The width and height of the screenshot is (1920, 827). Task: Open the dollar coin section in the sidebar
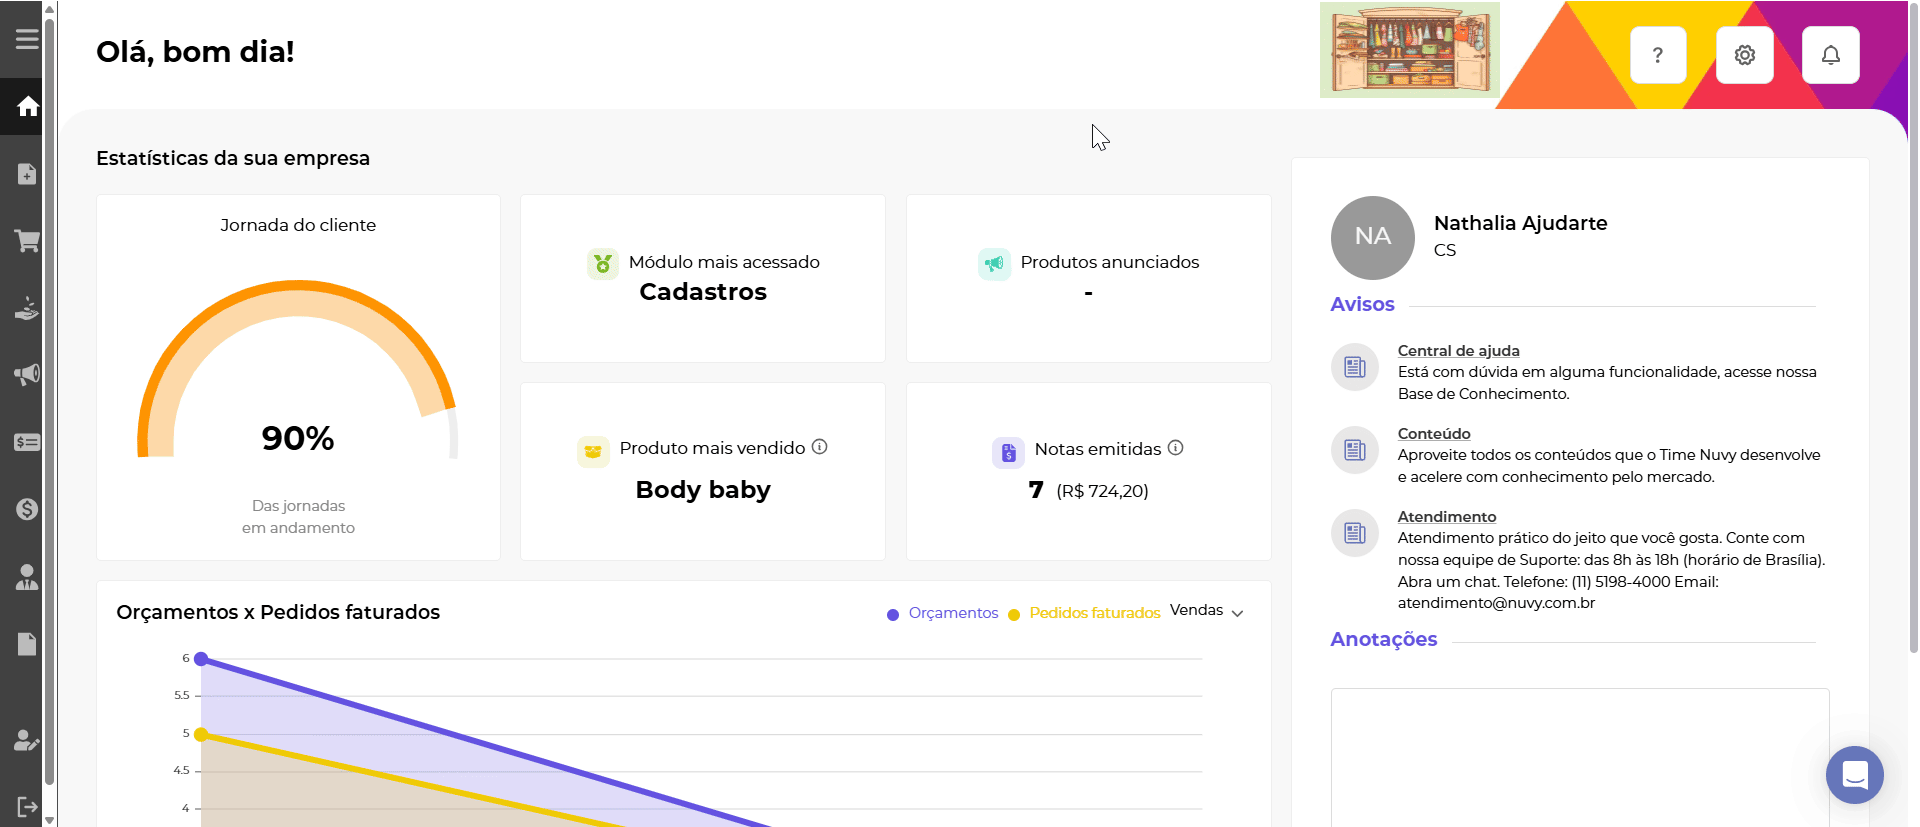[x=27, y=509]
